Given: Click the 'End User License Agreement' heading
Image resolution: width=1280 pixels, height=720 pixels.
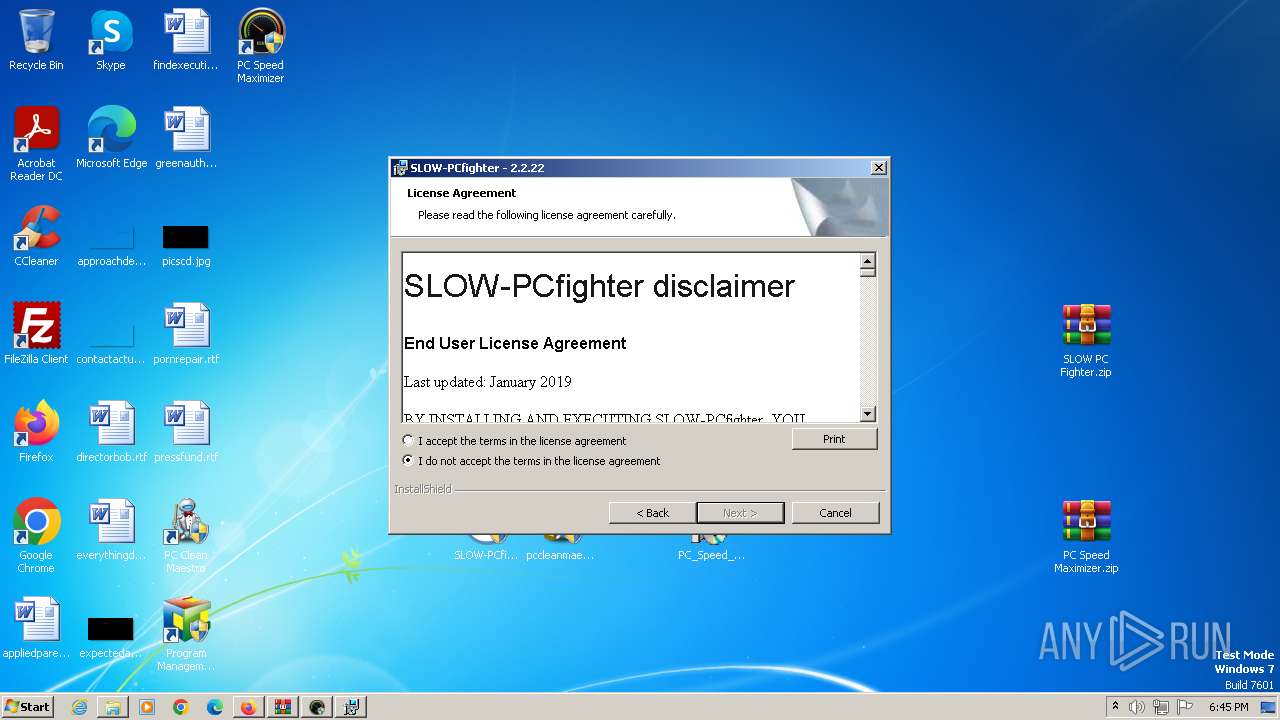Looking at the screenshot, I should 515,343.
